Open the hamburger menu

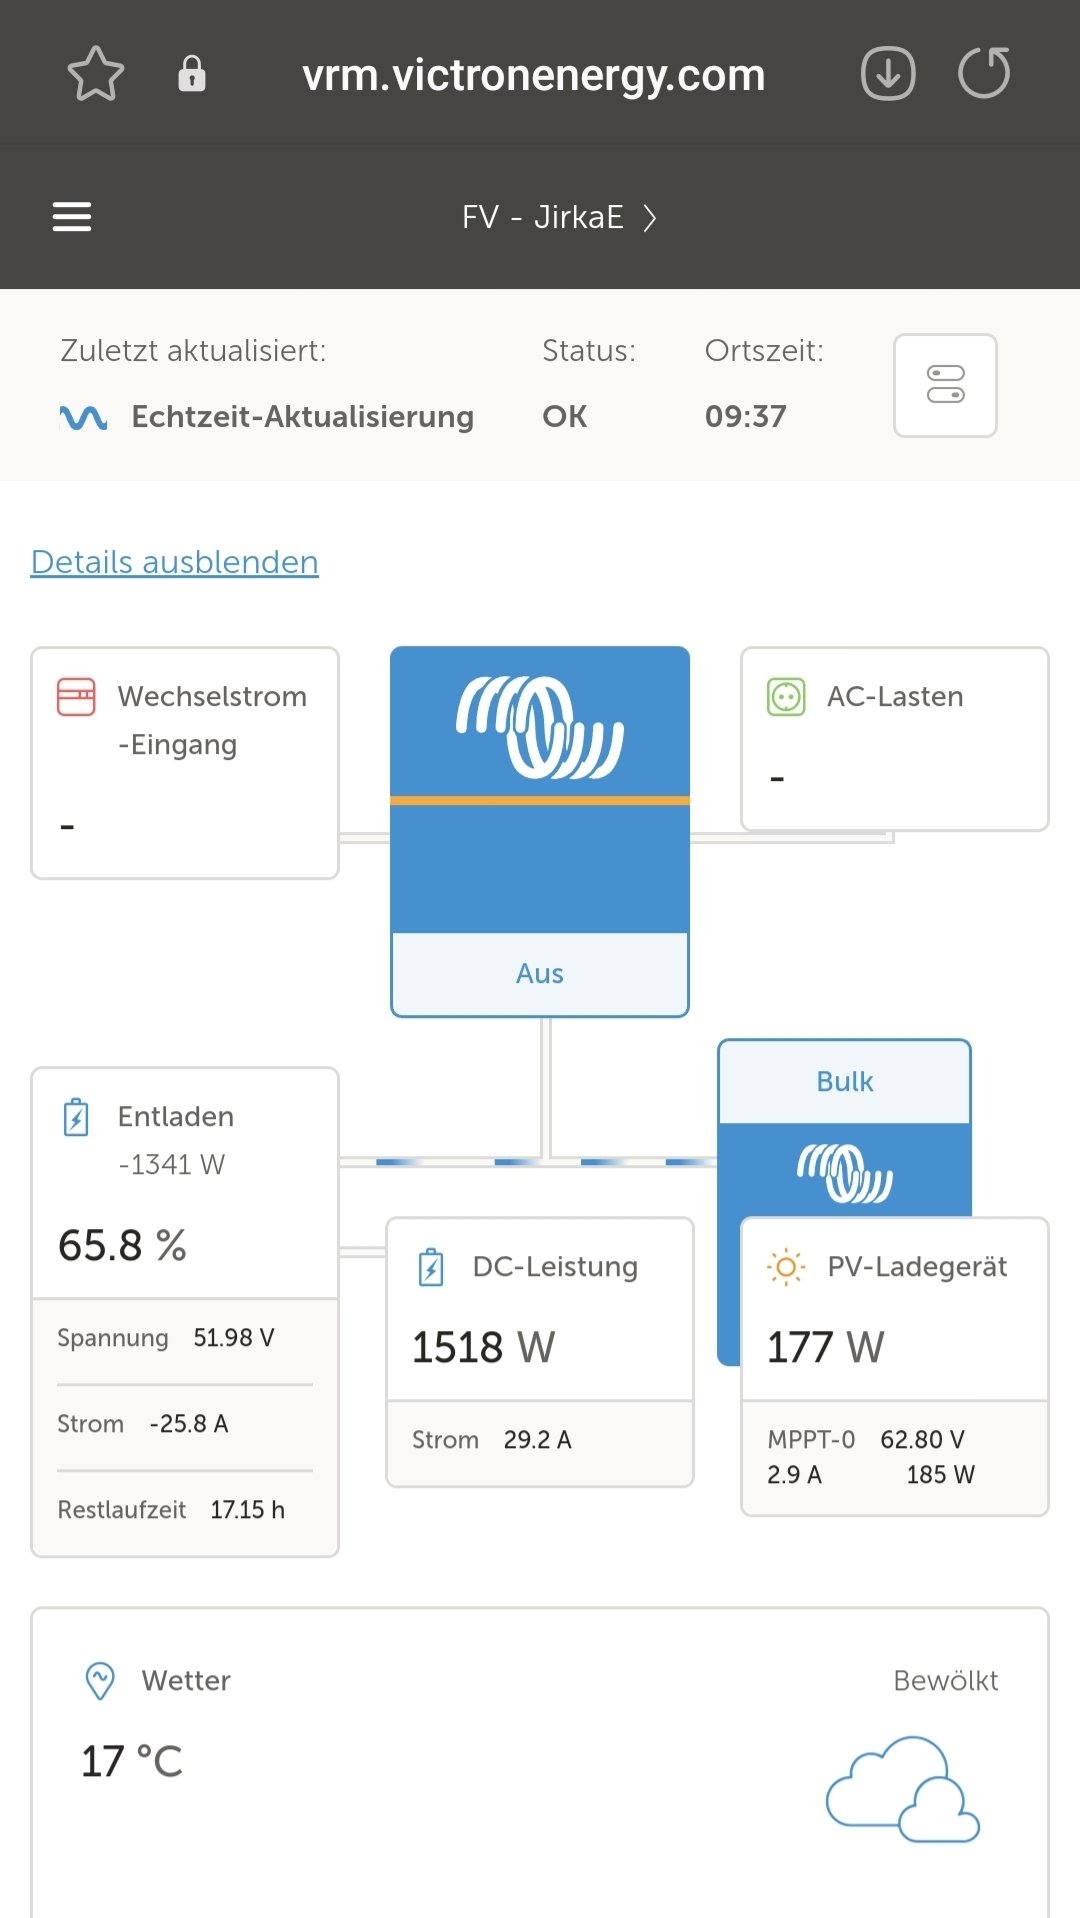tap(72, 217)
